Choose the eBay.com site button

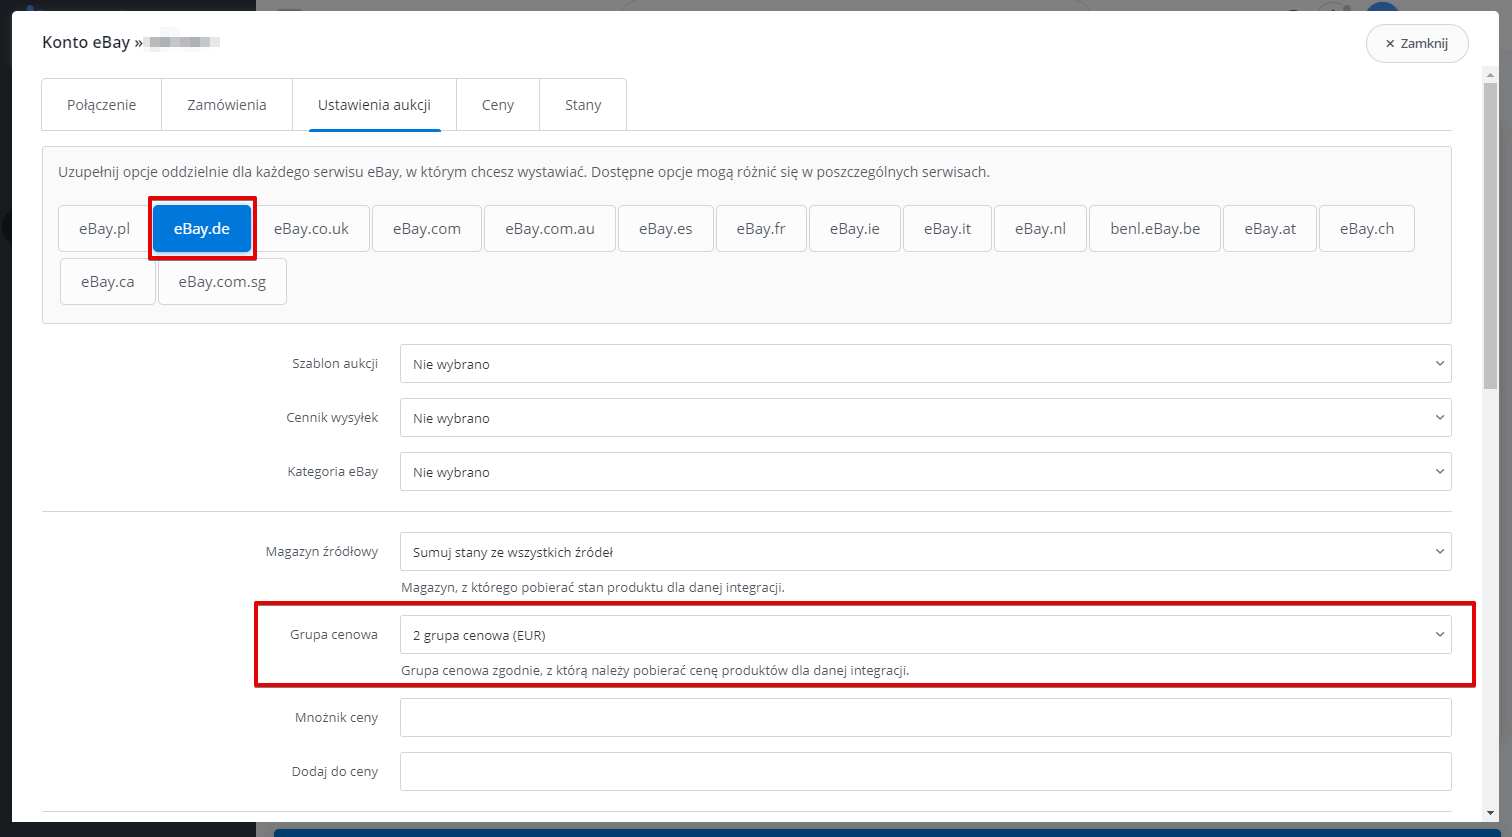tap(427, 229)
